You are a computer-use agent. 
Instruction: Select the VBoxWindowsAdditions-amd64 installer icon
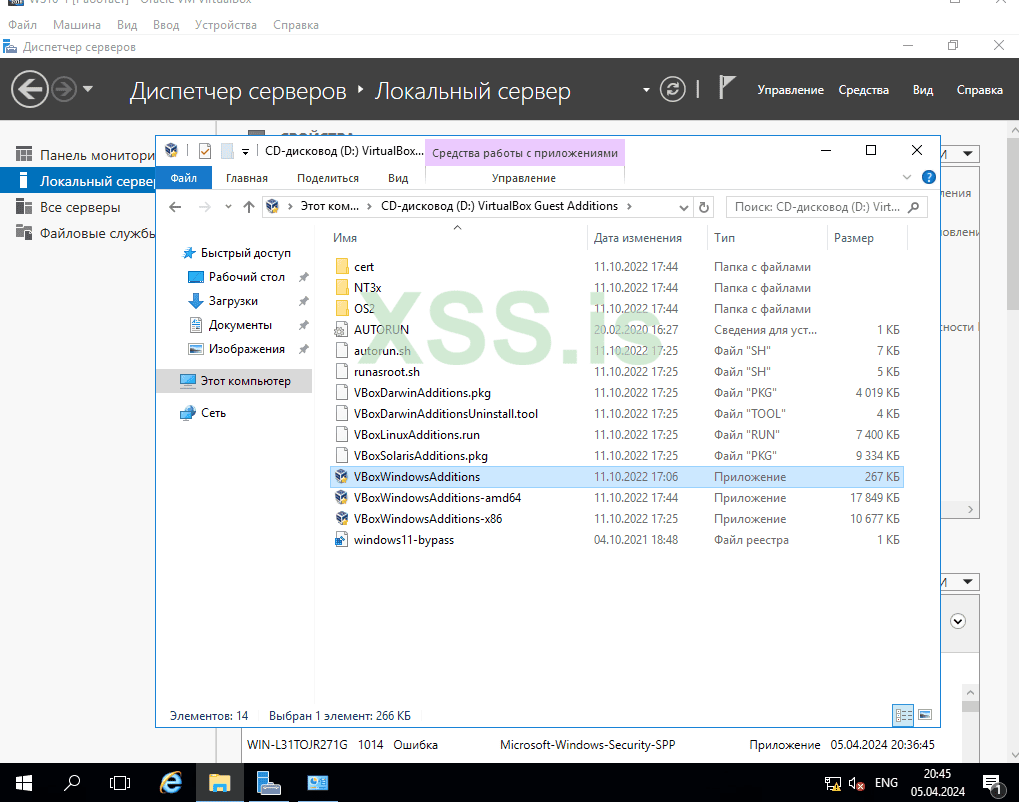coord(342,497)
